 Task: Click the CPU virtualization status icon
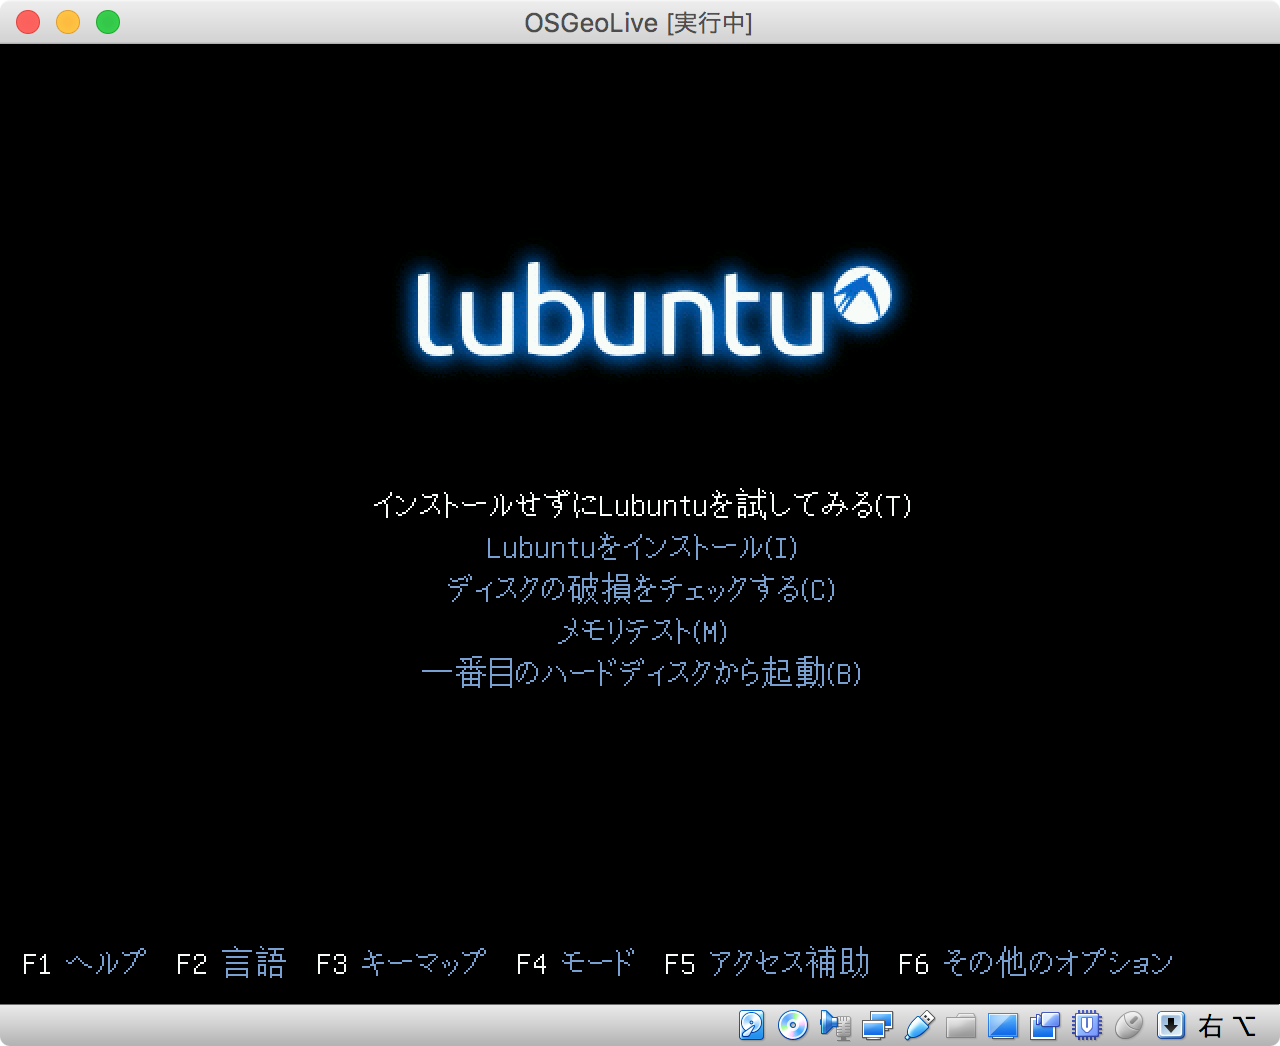1086,1025
